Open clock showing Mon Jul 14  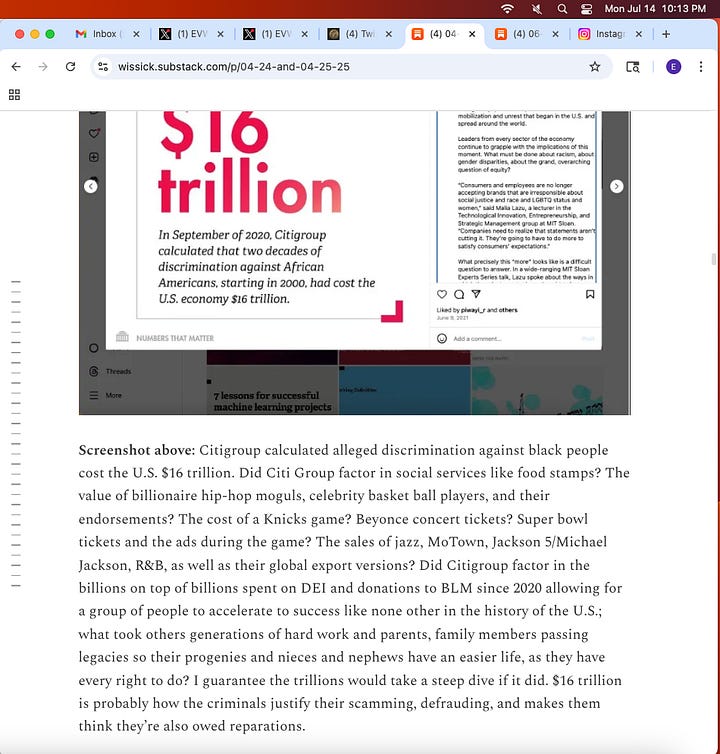pos(655,9)
